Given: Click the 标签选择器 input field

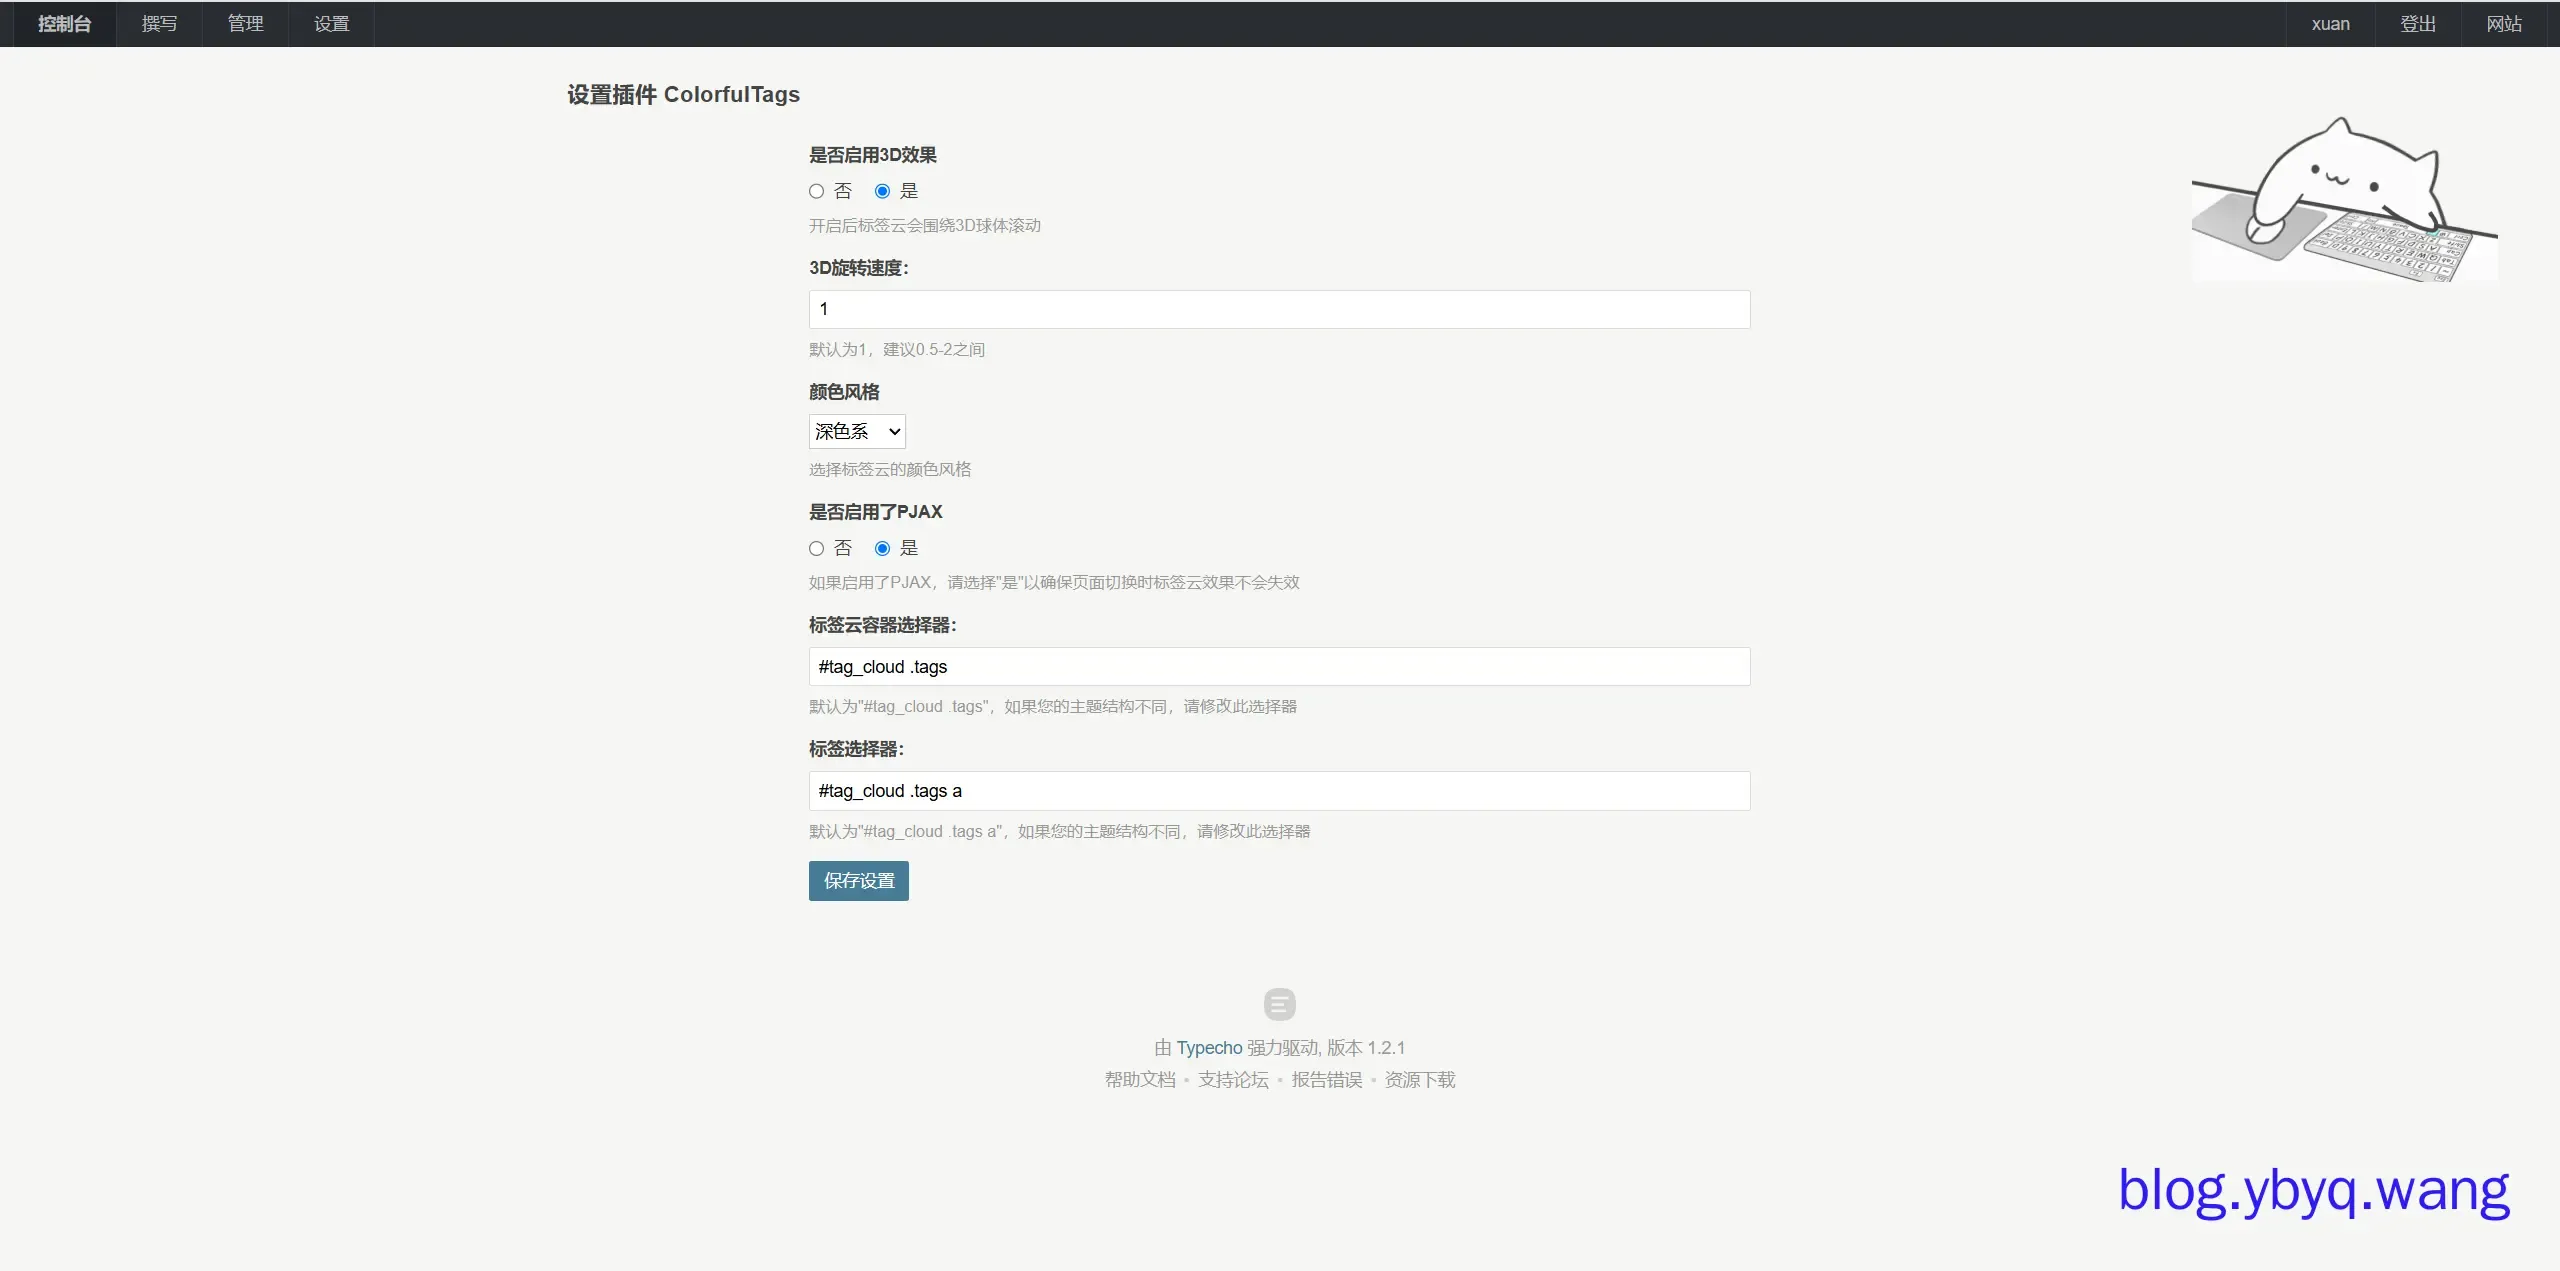Looking at the screenshot, I should (x=1279, y=791).
